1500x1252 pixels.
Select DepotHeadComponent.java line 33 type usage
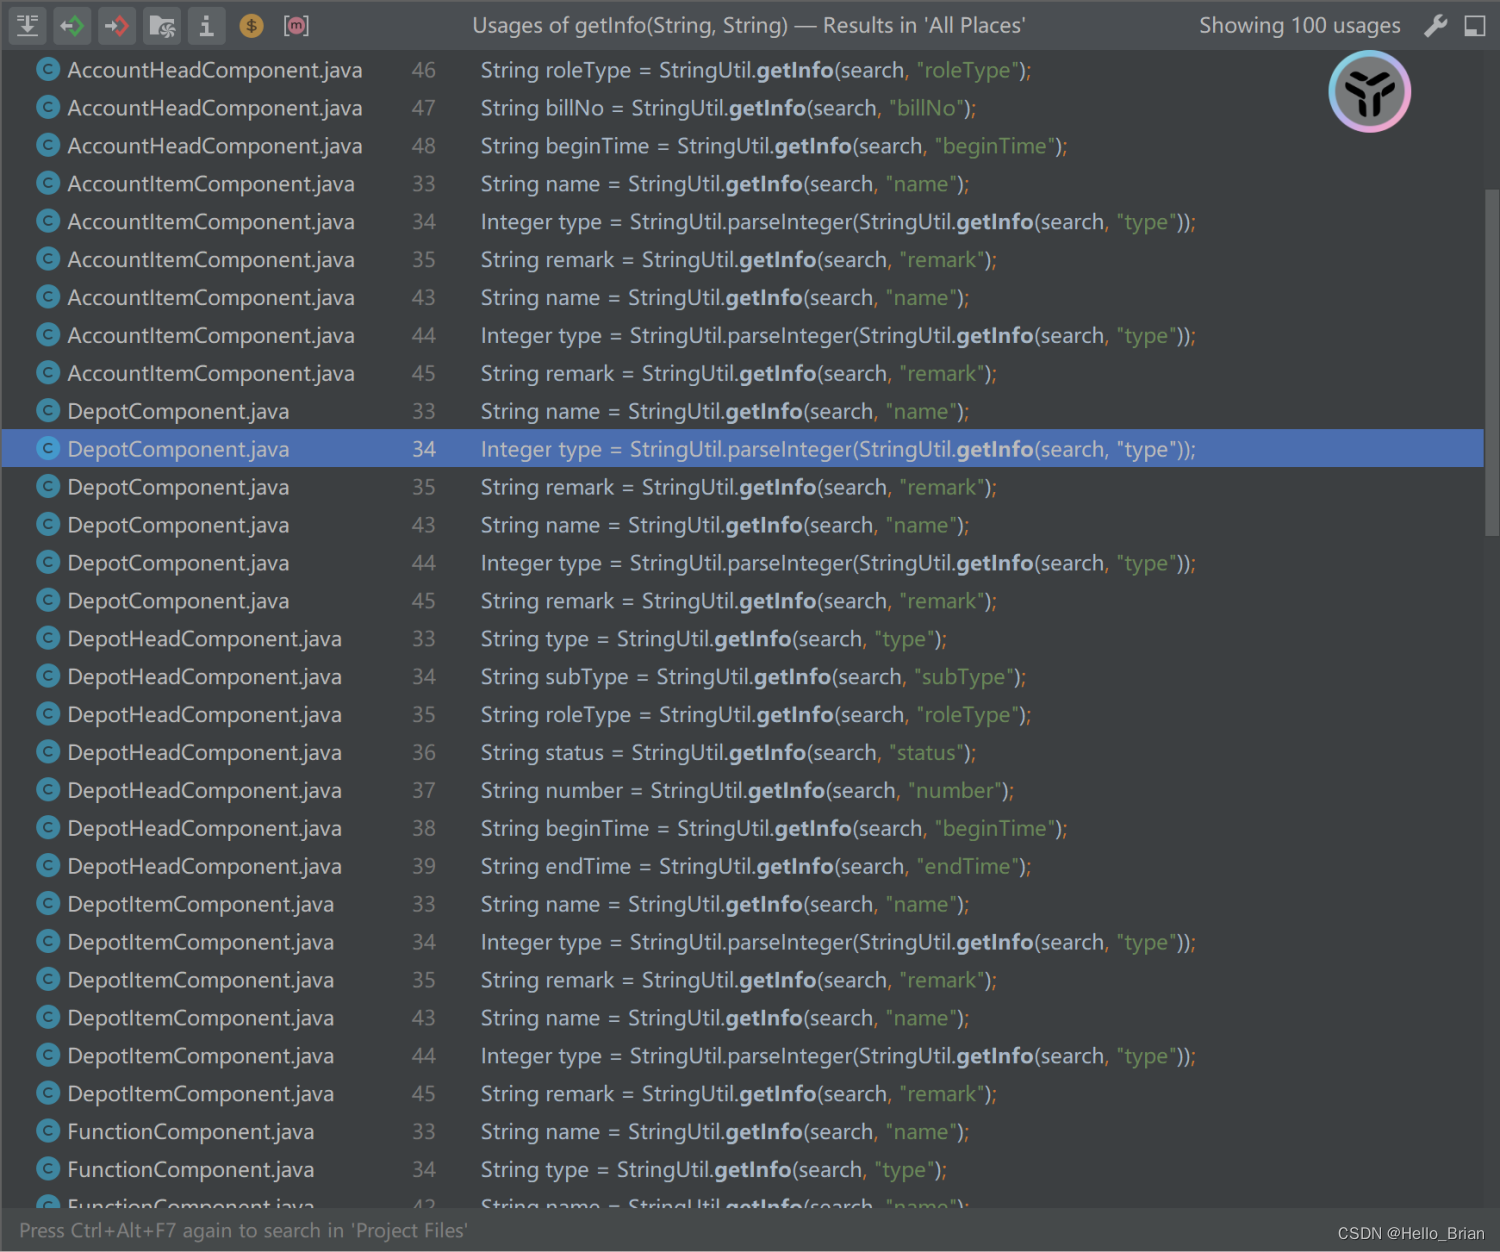click(x=742, y=638)
